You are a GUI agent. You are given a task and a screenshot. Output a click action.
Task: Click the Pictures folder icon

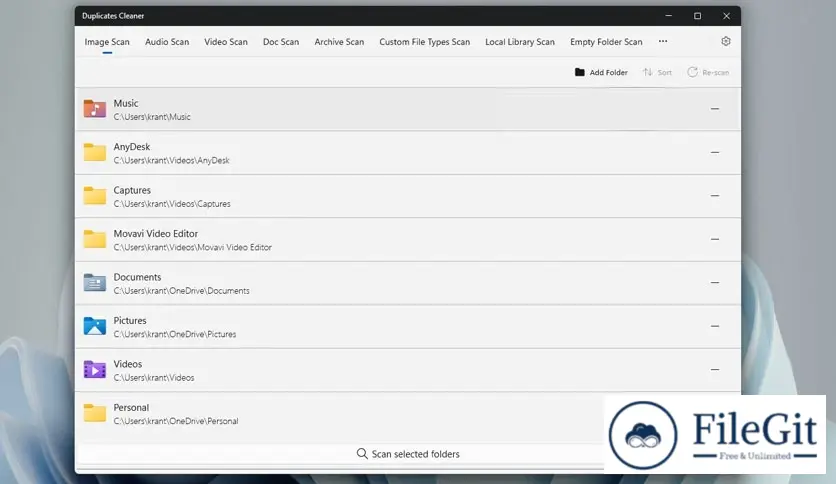click(94, 326)
